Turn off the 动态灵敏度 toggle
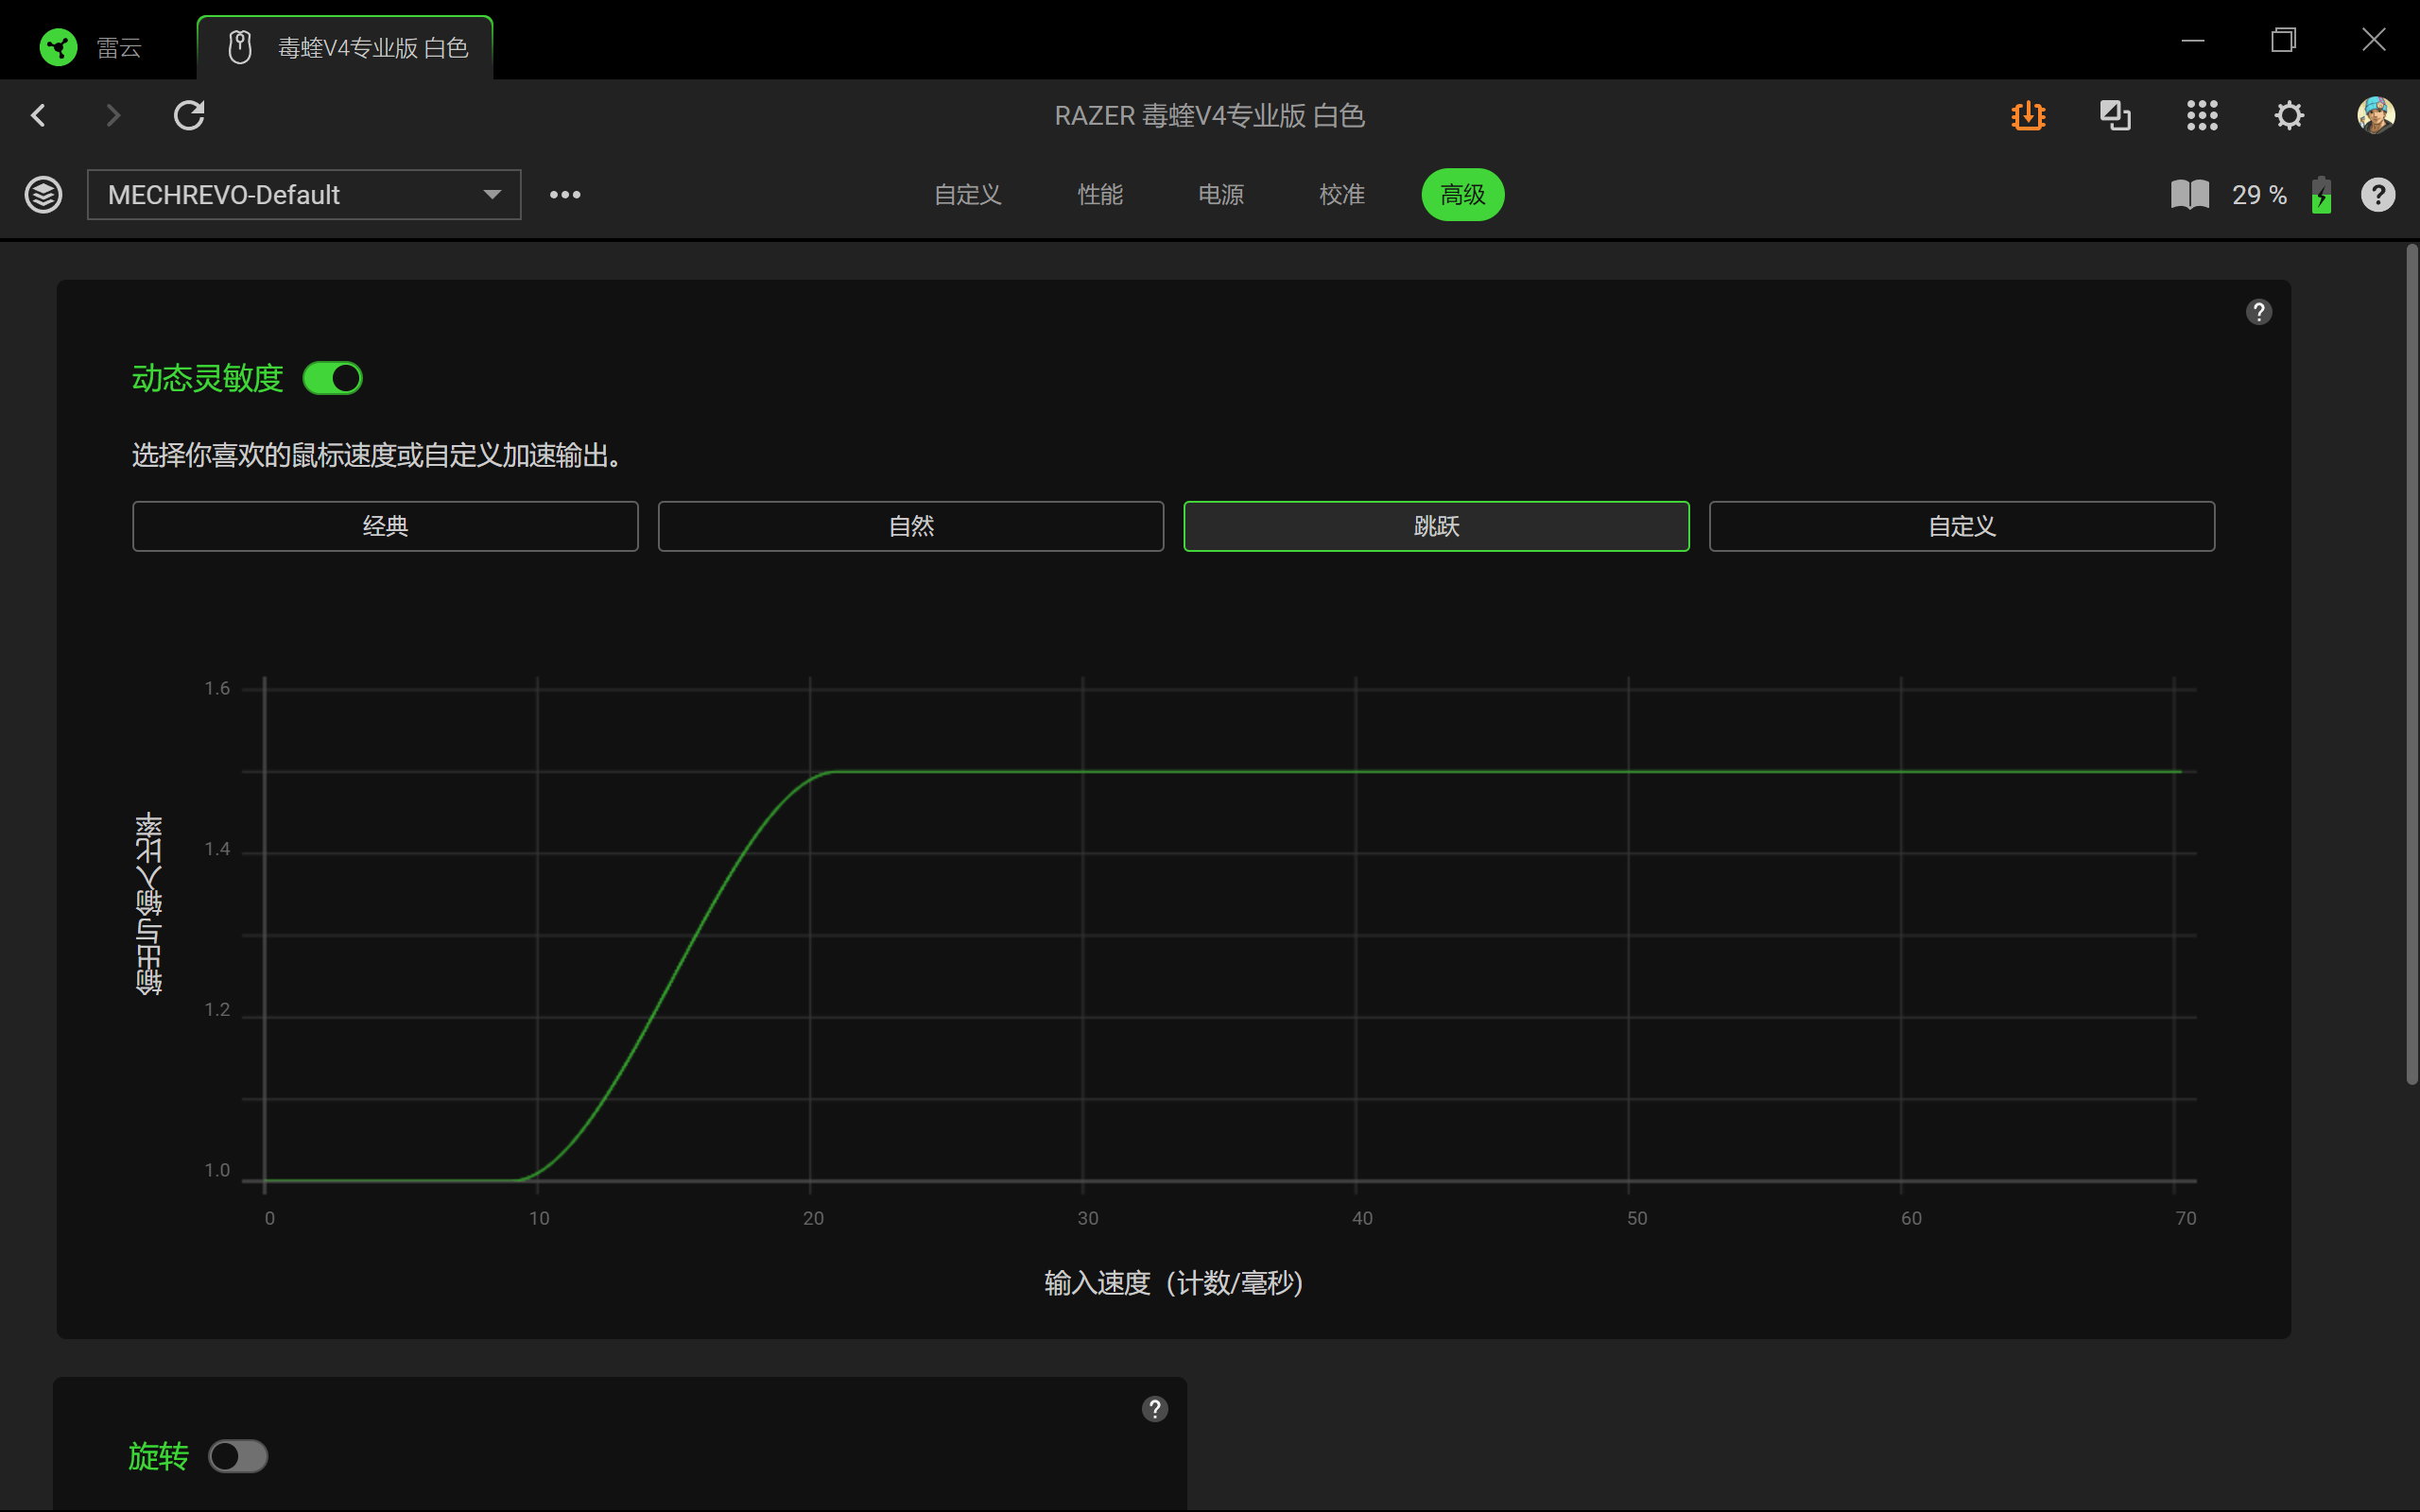This screenshot has width=2420, height=1512. [x=332, y=378]
